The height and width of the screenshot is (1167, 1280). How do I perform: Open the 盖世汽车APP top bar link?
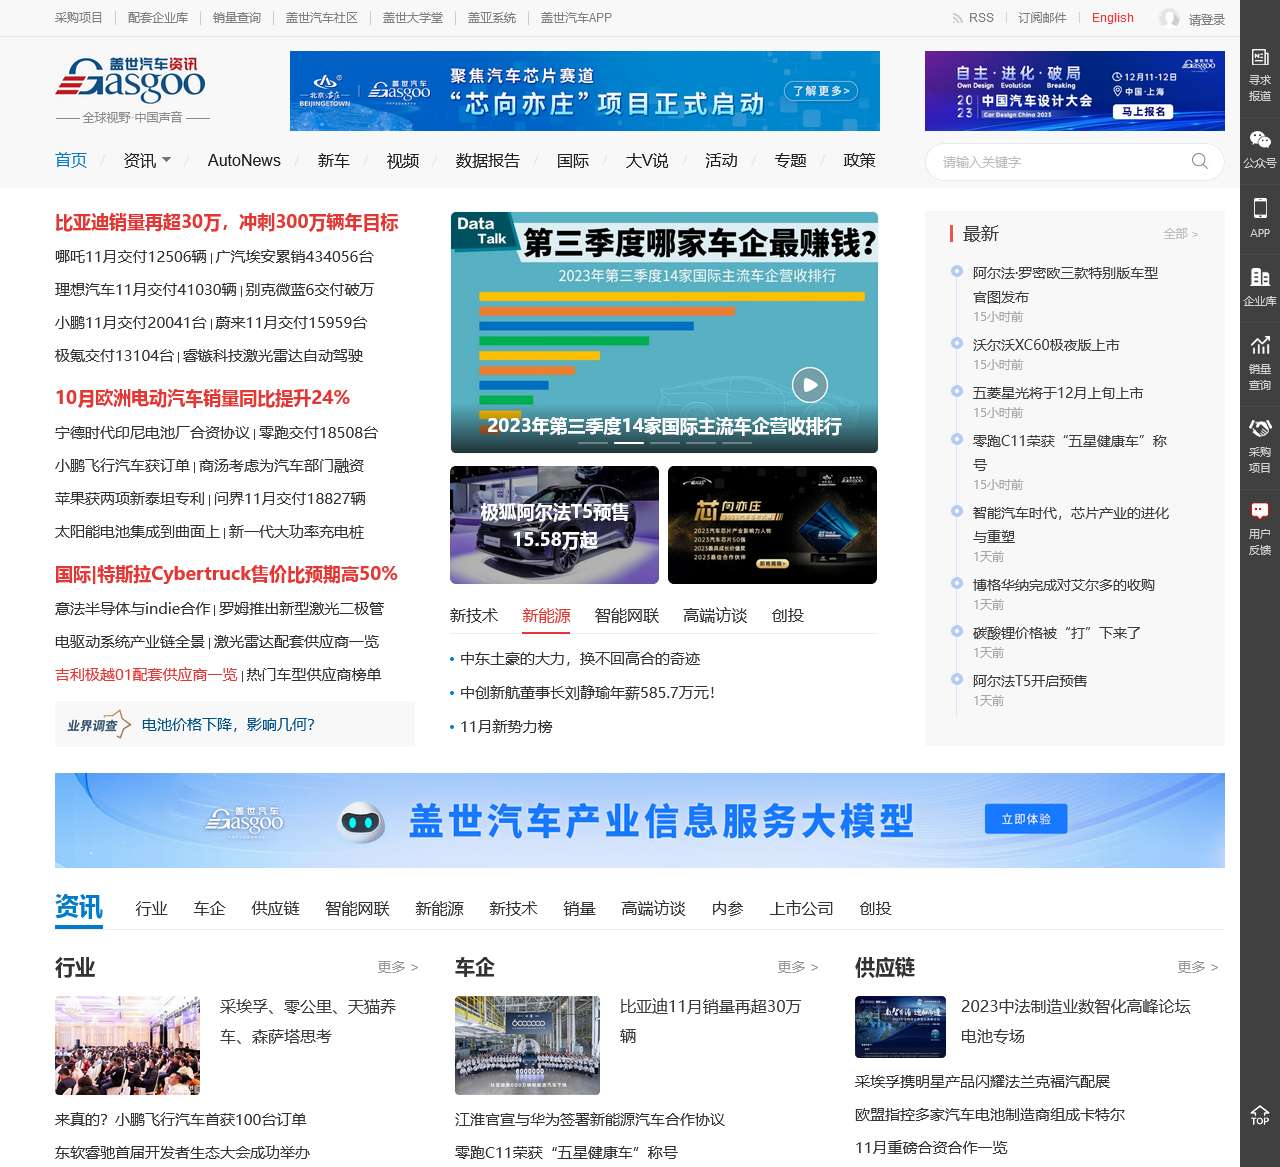tap(576, 18)
